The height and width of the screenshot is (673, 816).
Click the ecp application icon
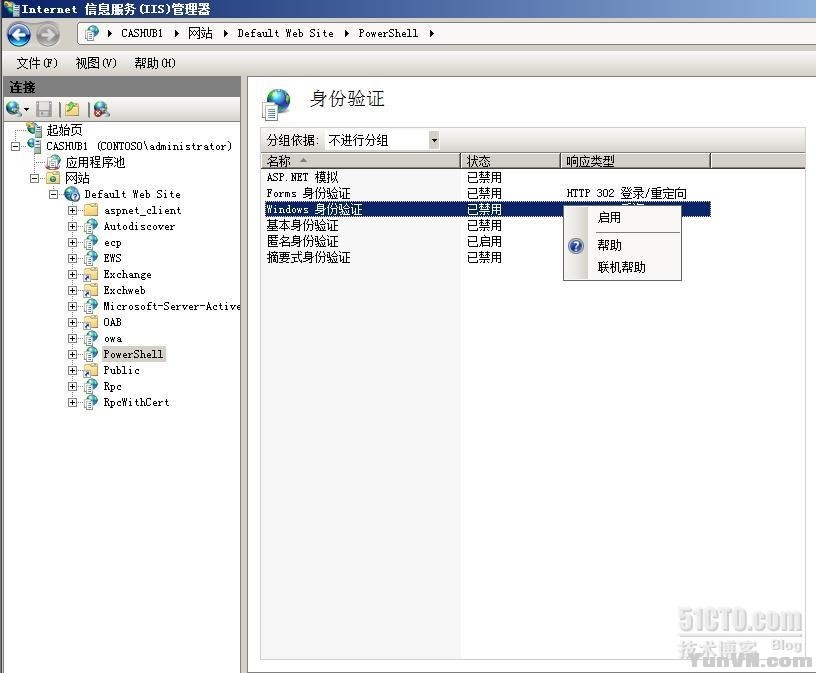[91, 242]
